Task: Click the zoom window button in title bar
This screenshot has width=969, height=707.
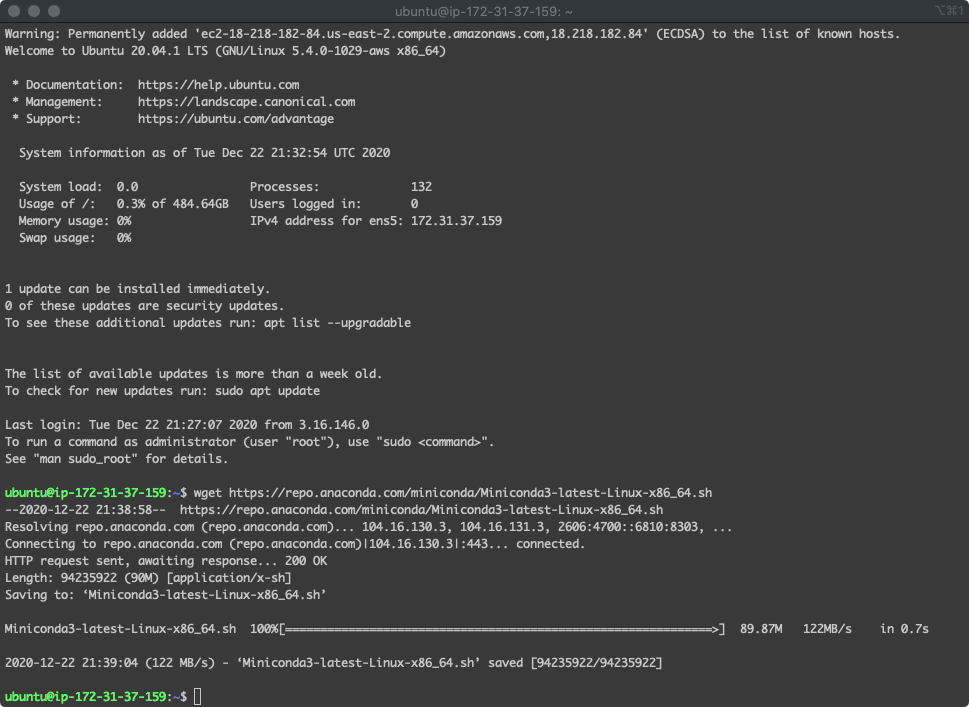Action: click(54, 11)
